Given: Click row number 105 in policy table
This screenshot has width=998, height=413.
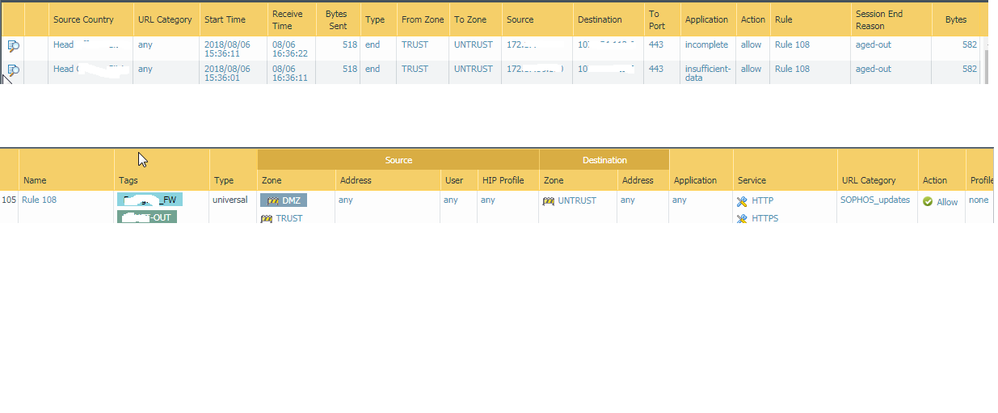Looking at the screenshot, I should pyautogui.click(x=10, y=200).
